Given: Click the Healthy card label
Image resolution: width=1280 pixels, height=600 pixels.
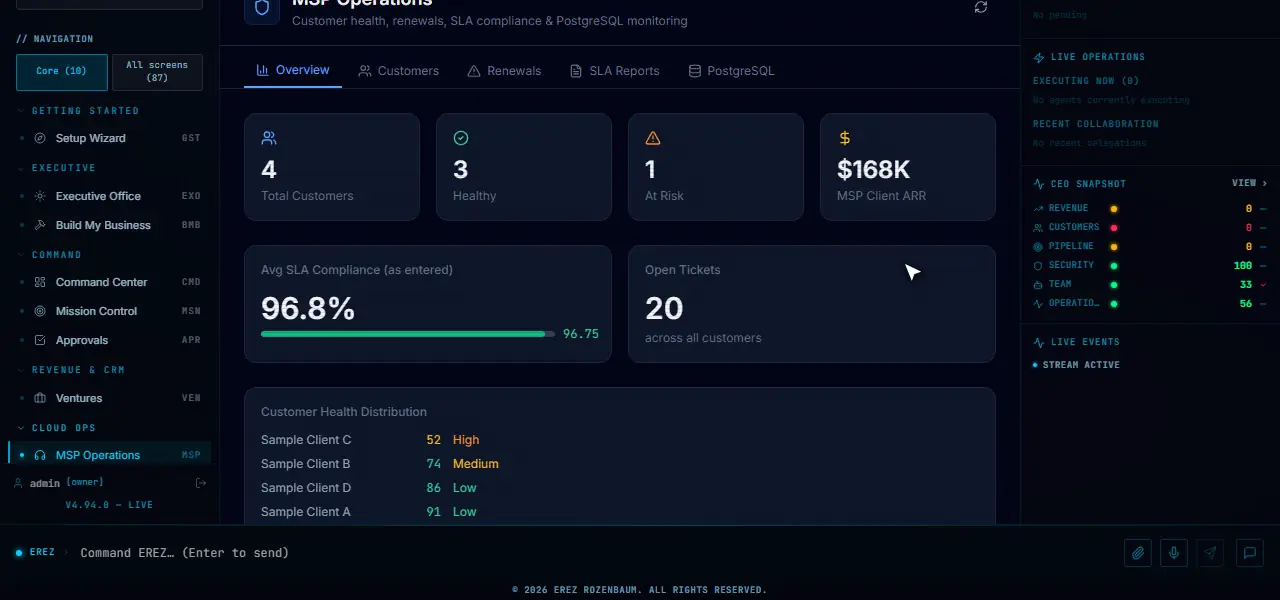Looking at the screenshot, I should pyautogui.click(x=474, y=196).
